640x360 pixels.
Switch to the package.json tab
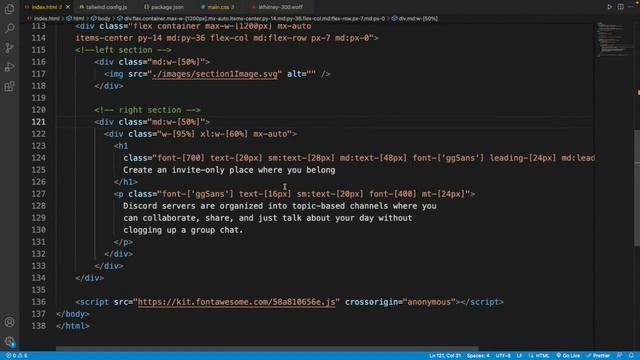(164, 7)
